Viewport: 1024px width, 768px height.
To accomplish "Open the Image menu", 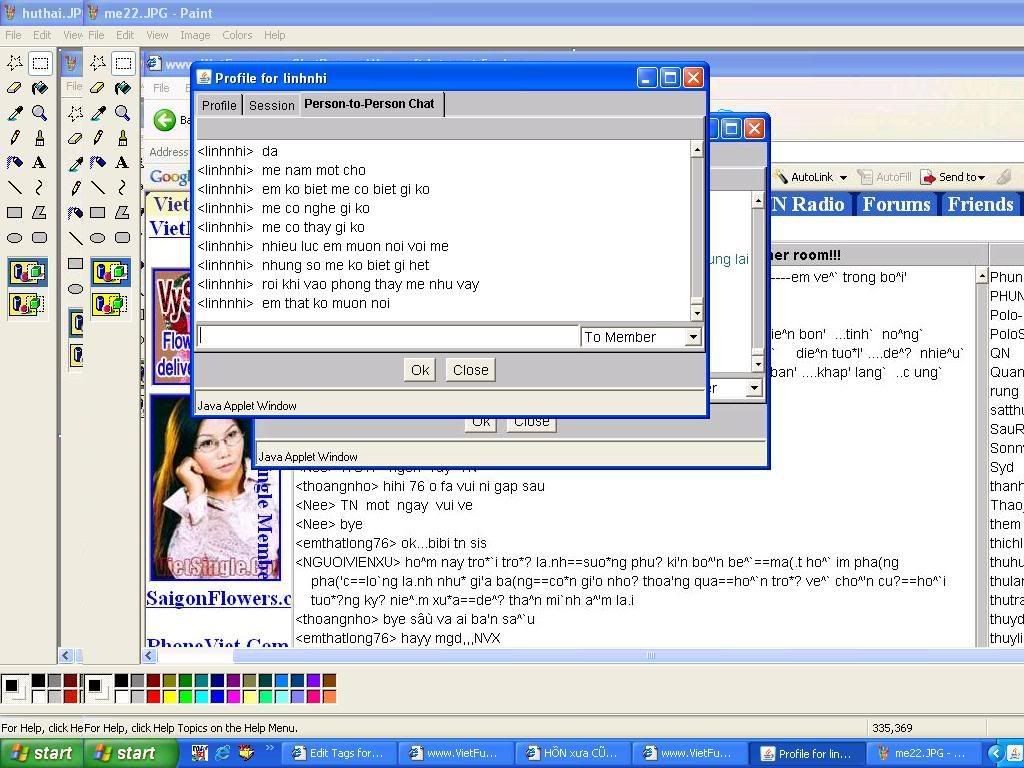I will point(195,35).
